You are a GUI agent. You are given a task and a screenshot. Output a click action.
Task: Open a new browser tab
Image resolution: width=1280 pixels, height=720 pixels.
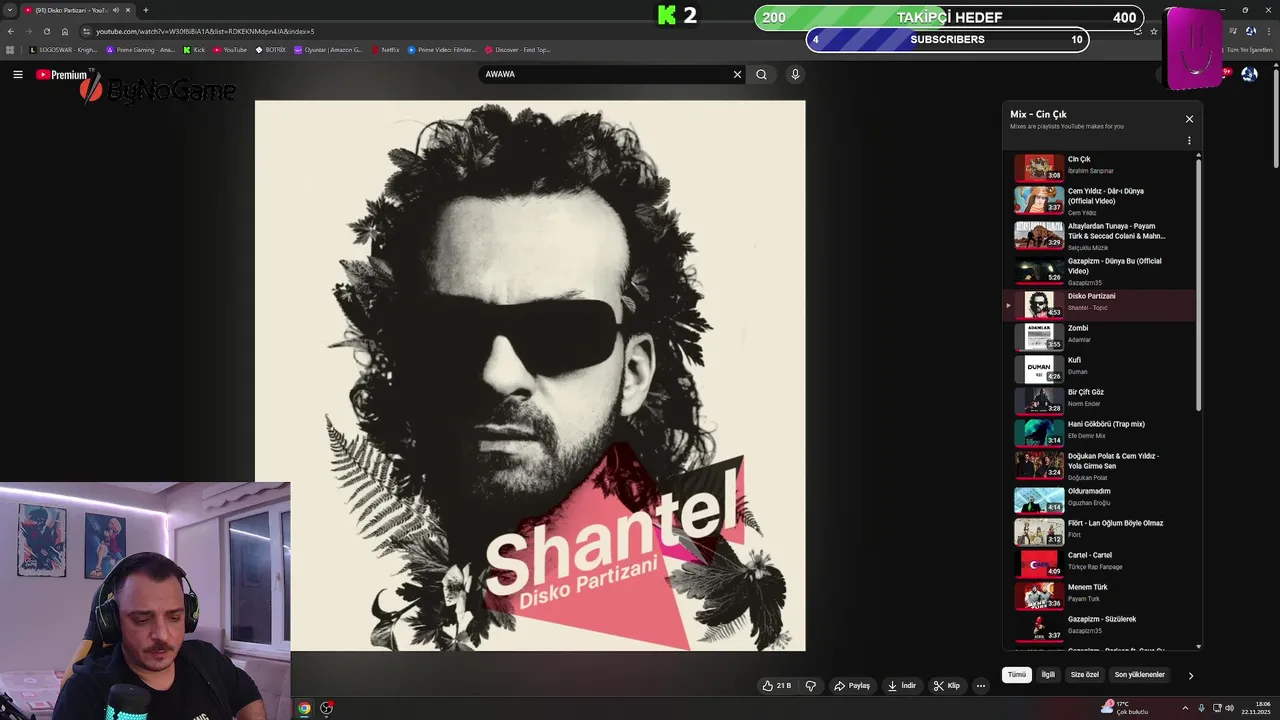(145, 10)
